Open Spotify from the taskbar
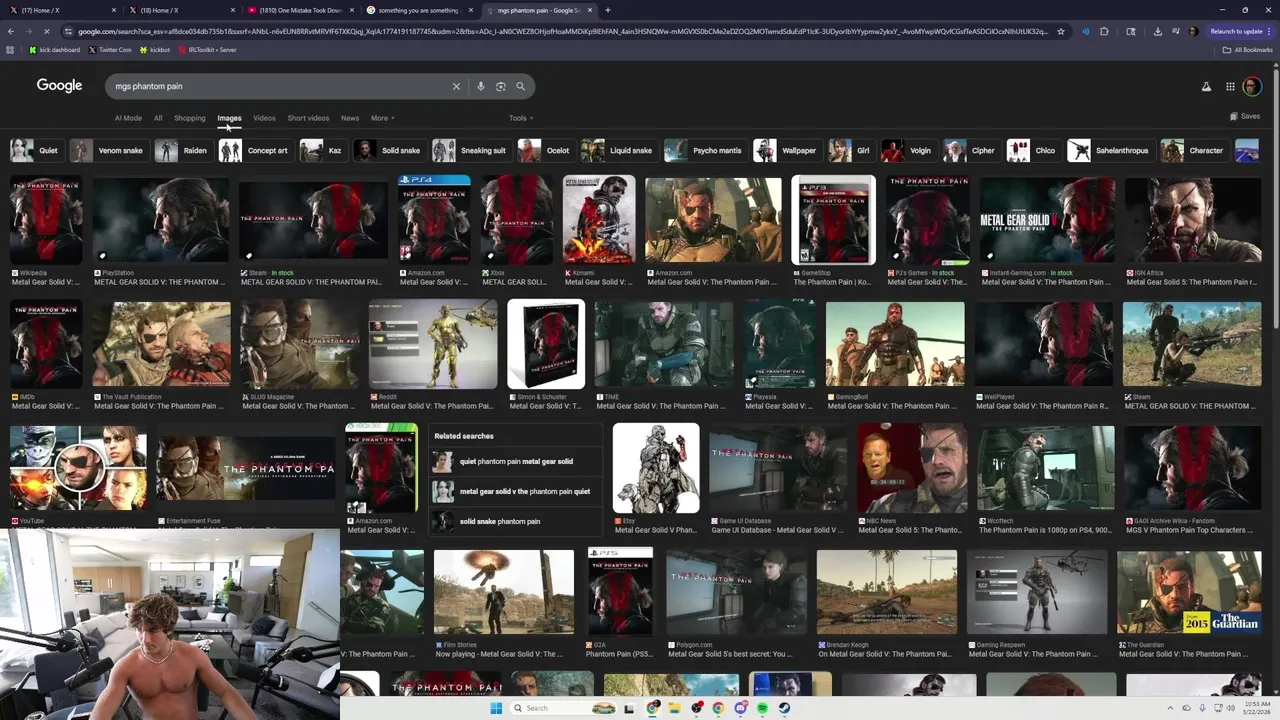The width and height of the screenshot is (1280, 720). click(762, 708)
